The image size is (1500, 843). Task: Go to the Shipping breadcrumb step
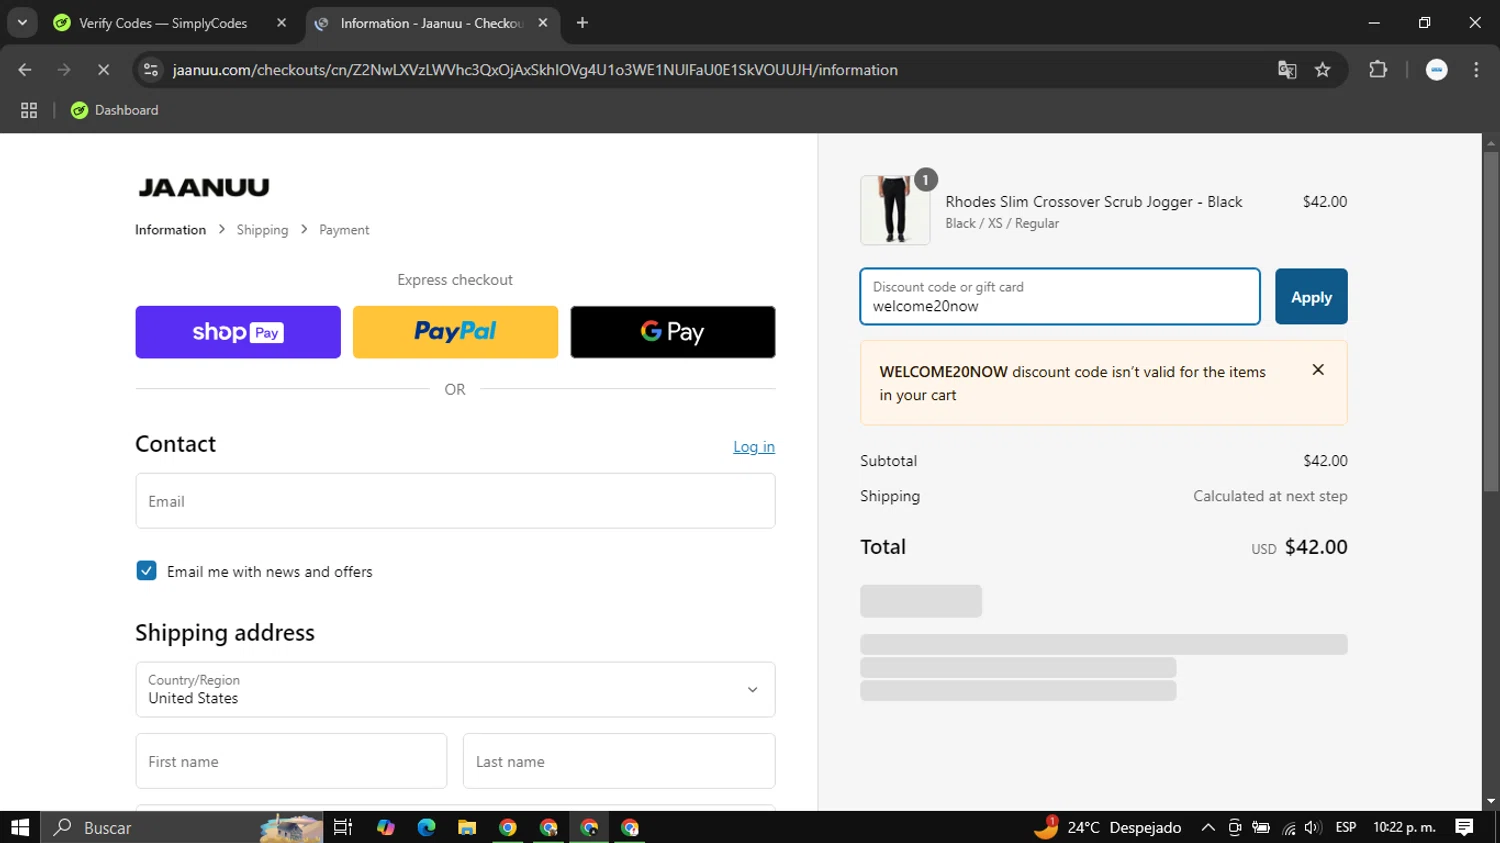click(262, 230)
